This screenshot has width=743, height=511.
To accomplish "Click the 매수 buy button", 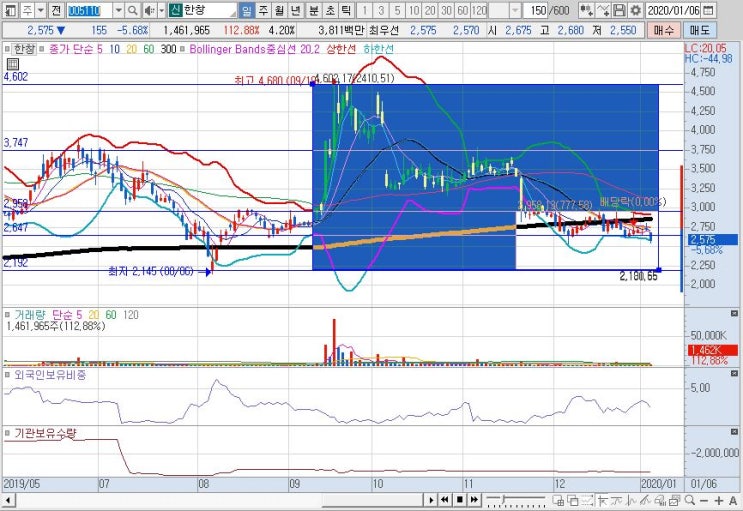I will [663, 30].
